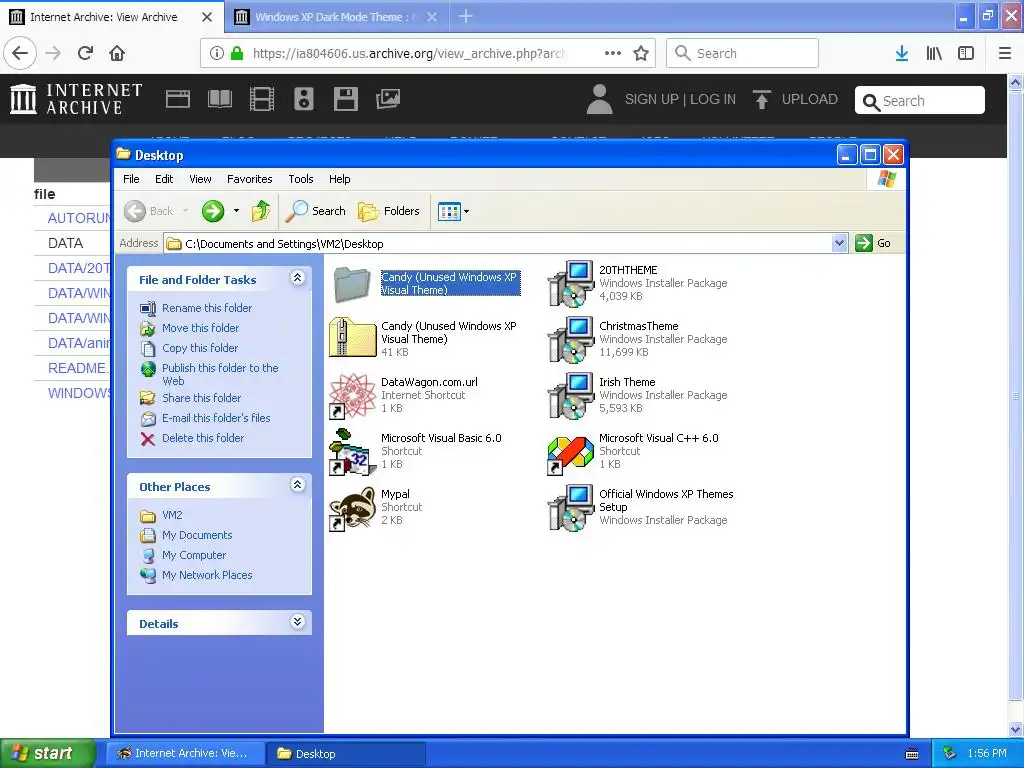Expand Details panel
Image resolution: width=1024 pixels, height=768 pixels.
click(297, 622)
